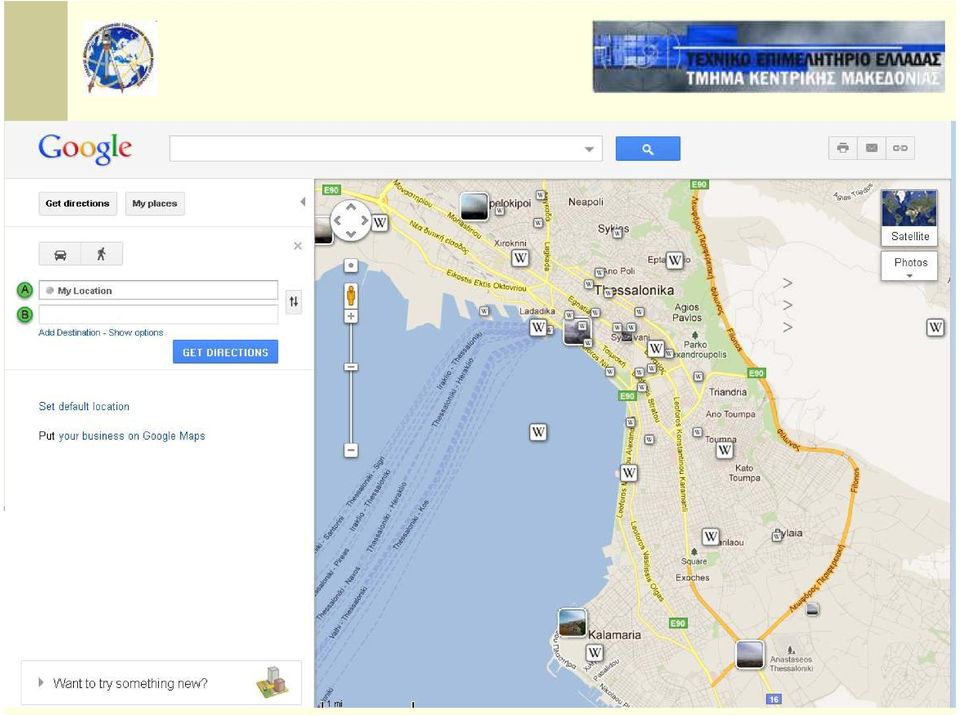Click the Wikipedia marker in the bay
Viewport: 960px width, 716px height.
pyautogui.click(x=538, y=432)
